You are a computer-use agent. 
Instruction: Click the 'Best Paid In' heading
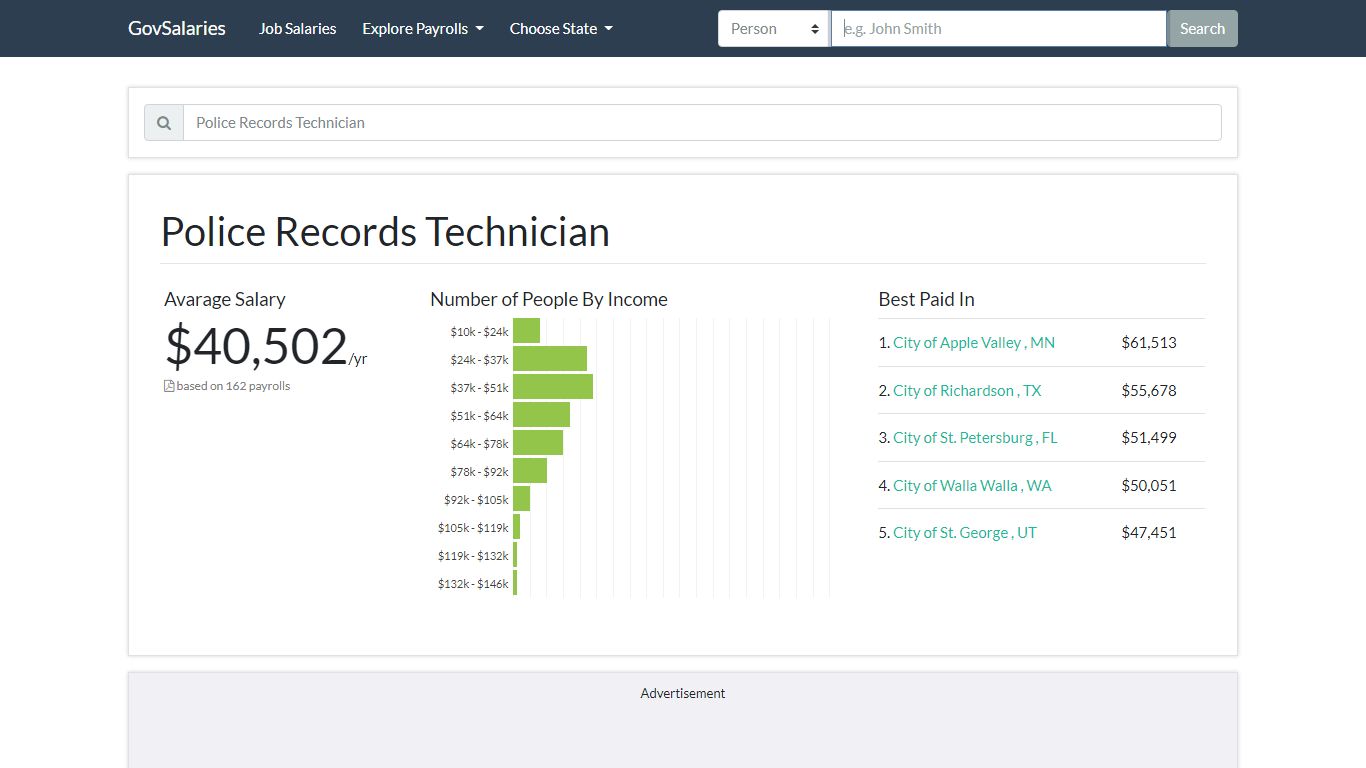(926, 299)
